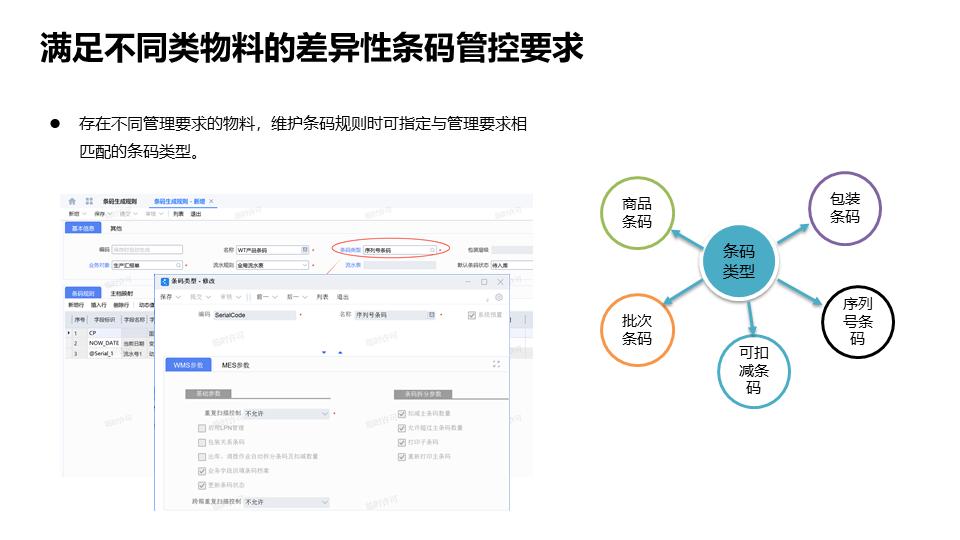Click the fullscreen expand icon in parameters panel
This screenshot has height=540, width=960.
tap(496, 365)
